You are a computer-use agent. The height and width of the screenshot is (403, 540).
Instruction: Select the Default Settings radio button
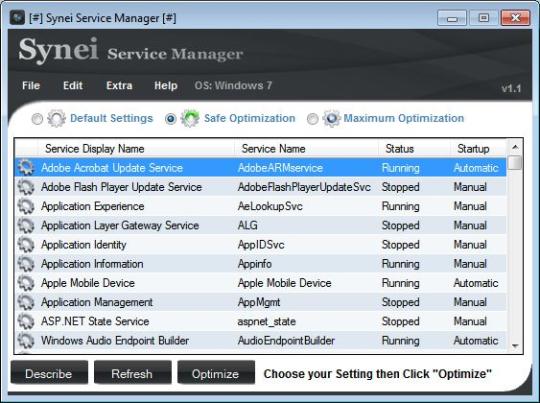(x=37, y=119)
